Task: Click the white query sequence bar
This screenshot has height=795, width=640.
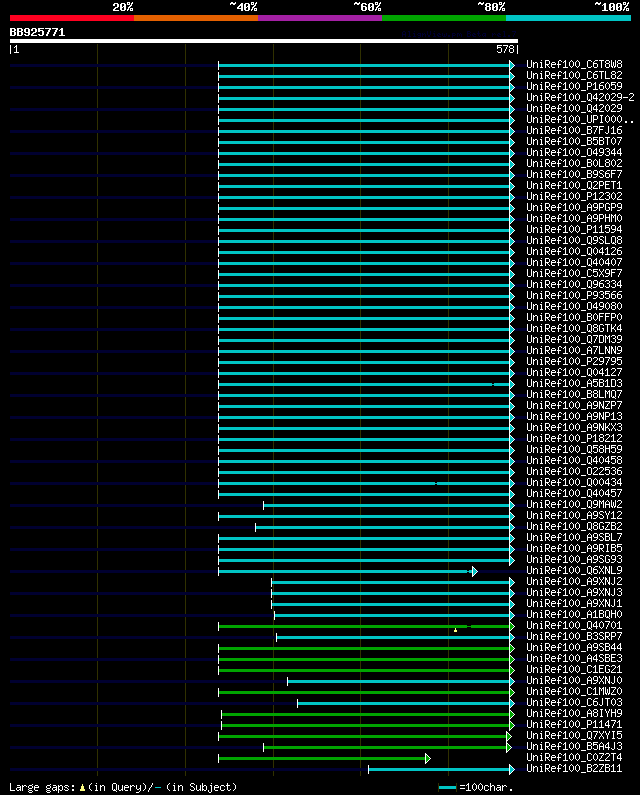Action: click(264, 41)
